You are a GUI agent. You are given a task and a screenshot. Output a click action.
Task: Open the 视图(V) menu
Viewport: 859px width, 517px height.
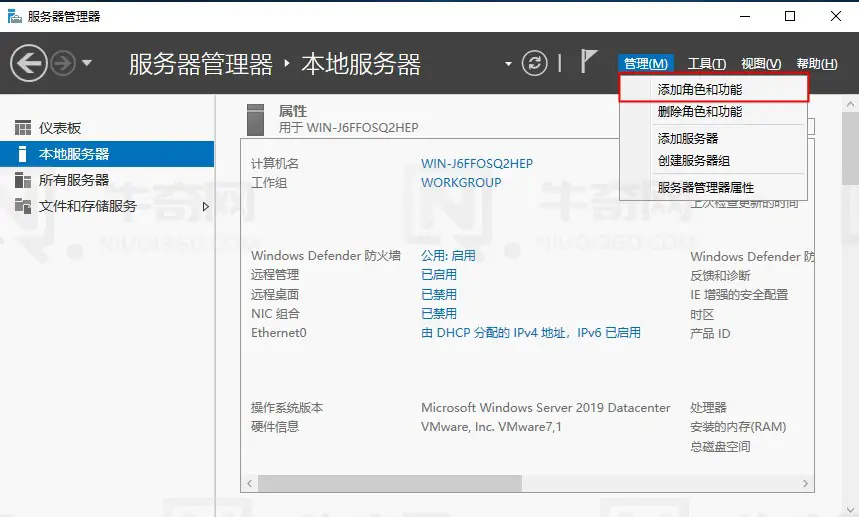tap(761, 64)
